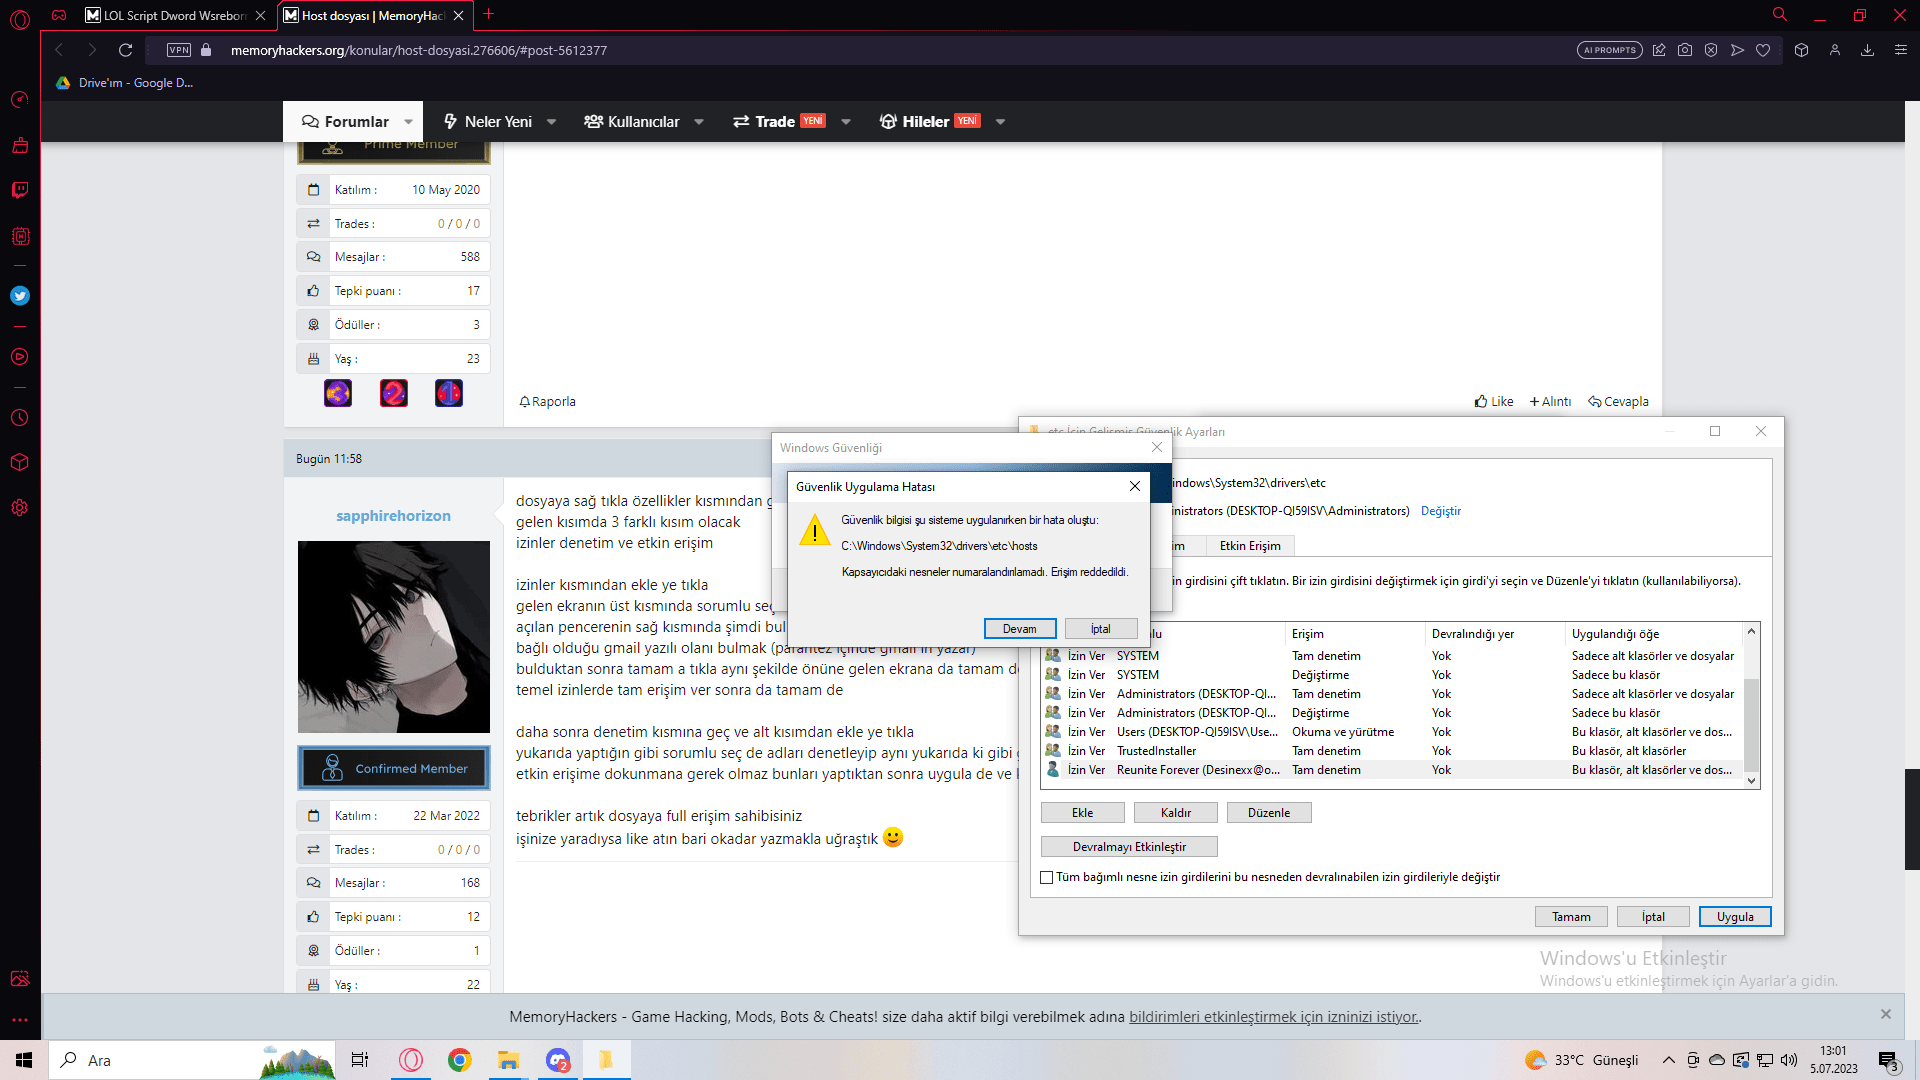Click the Değiştir owner link
Image resolution: width=1920 pixels, height=1080 pixels.
1441,511
